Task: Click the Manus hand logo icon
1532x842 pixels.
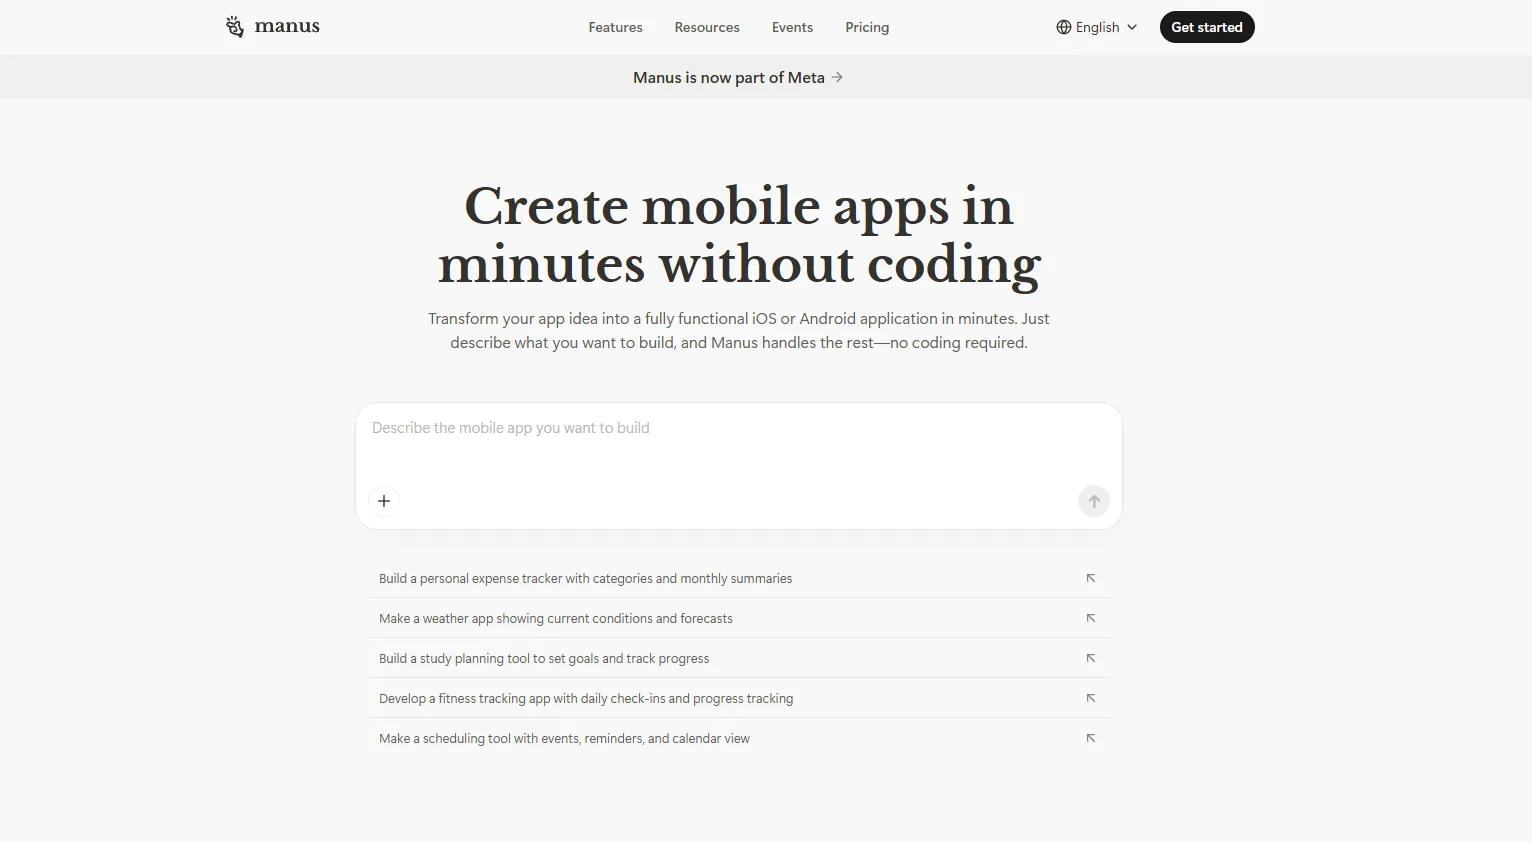Action: [x=235, y=27]
